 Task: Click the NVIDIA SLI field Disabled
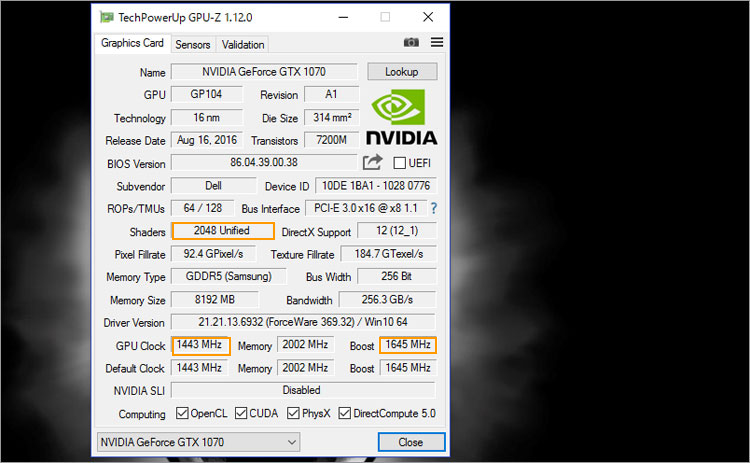click(x=303, y=390)
